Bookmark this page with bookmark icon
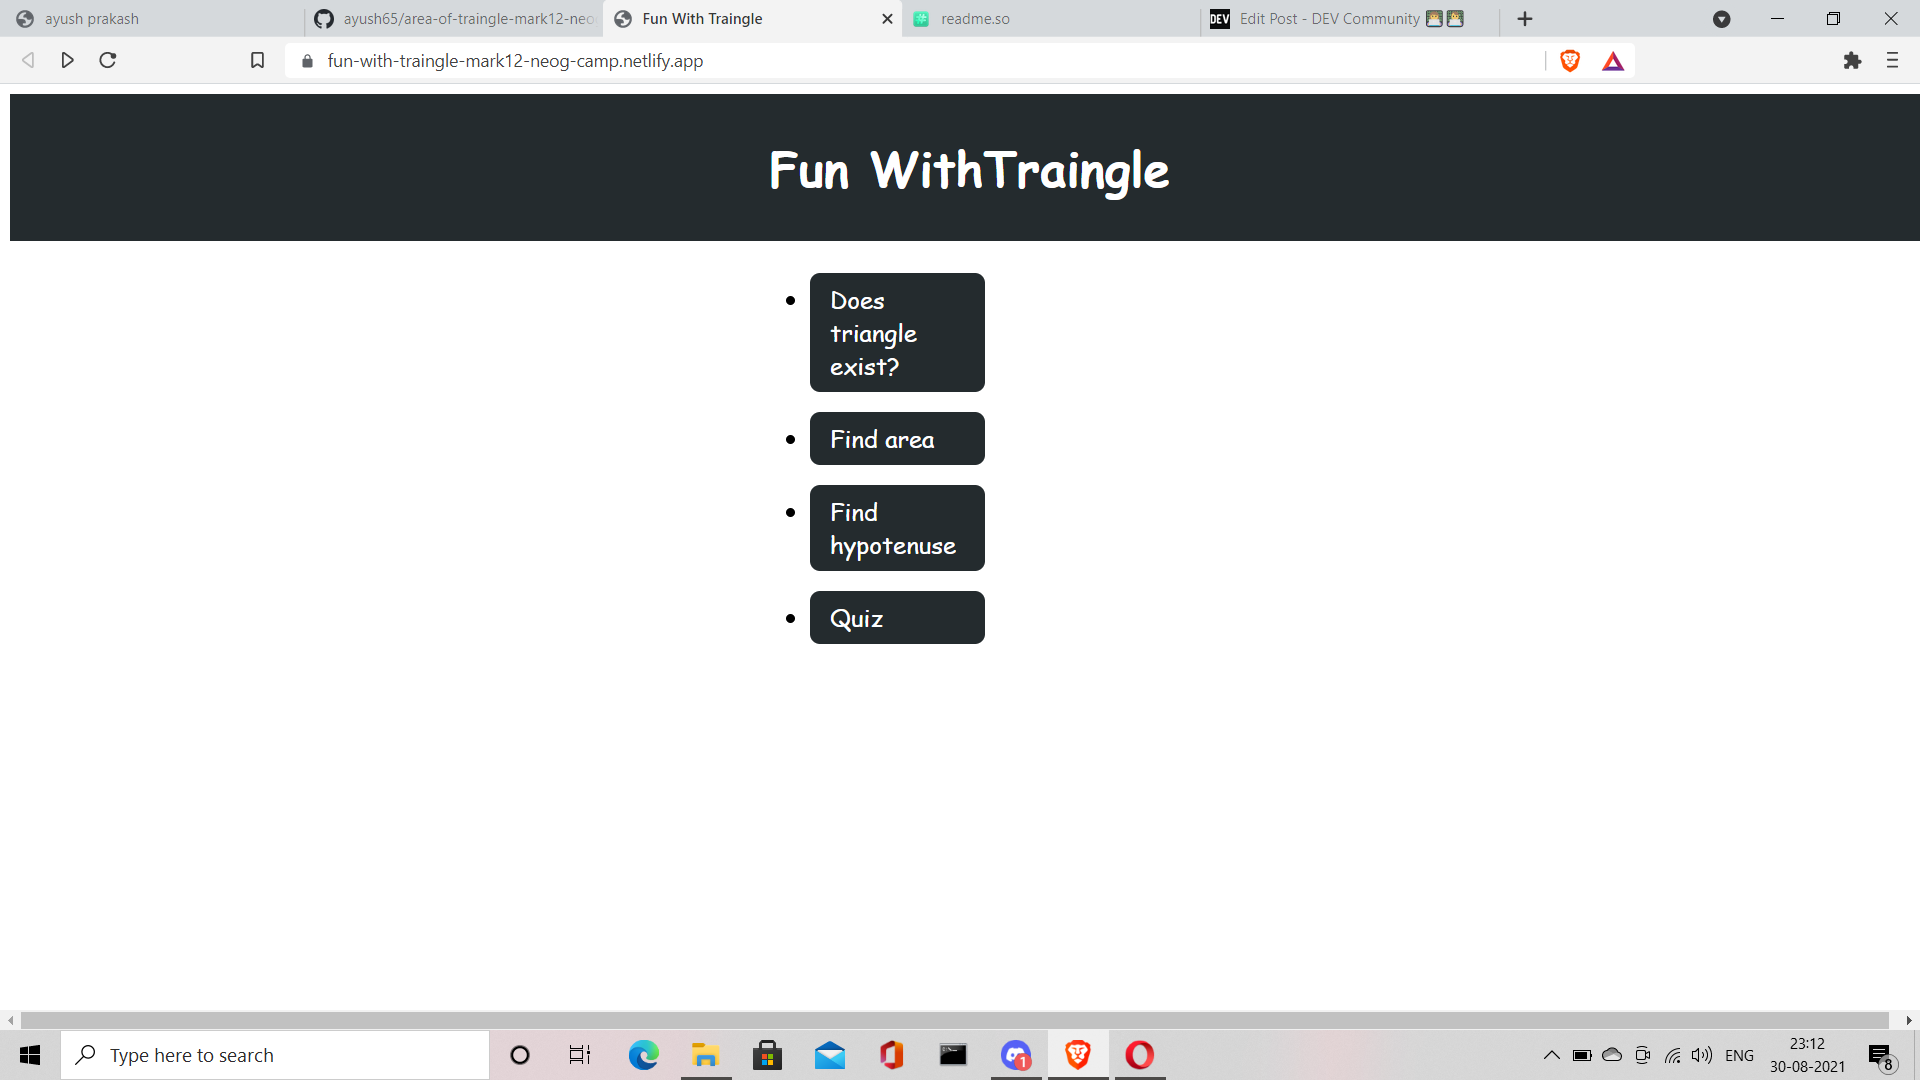This screenshot has height=1080, width=1920. coord(257,61)
